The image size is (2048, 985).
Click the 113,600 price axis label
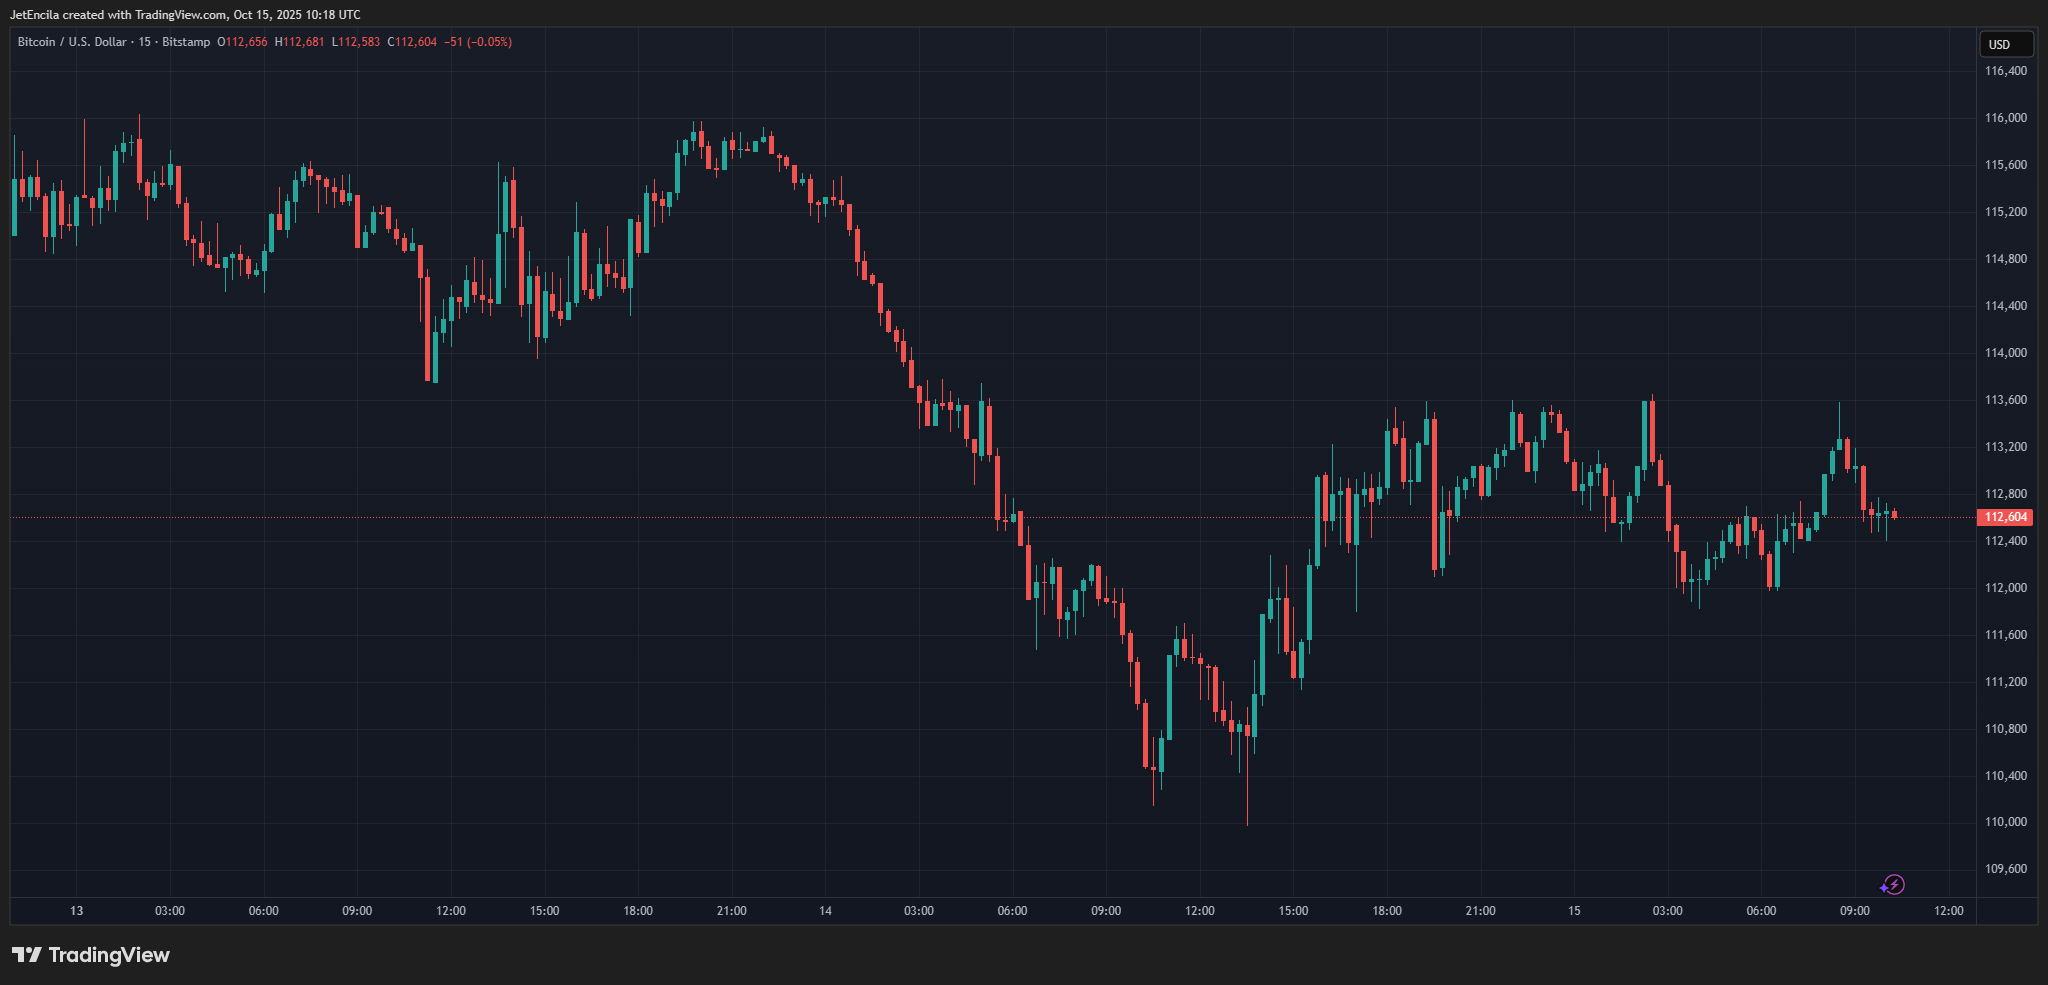coord(2005,400)
